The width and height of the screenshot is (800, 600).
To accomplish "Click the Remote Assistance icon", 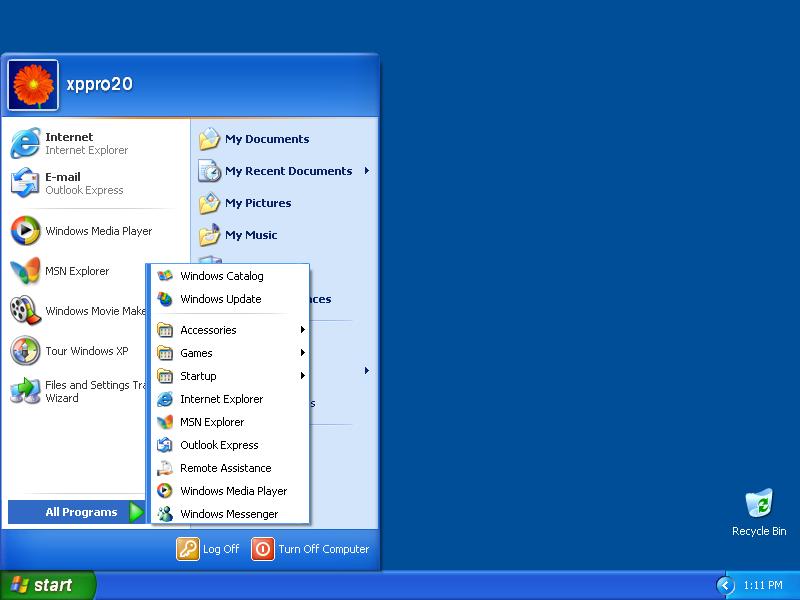I will click(x=165, y=468).
